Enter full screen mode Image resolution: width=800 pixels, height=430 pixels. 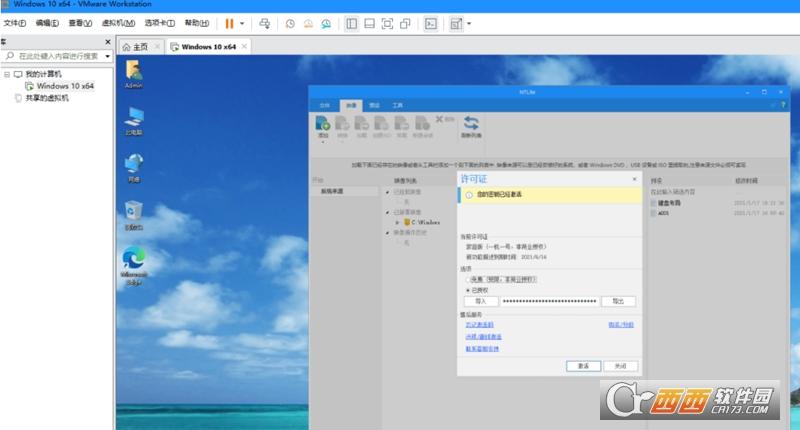(387, 23)
